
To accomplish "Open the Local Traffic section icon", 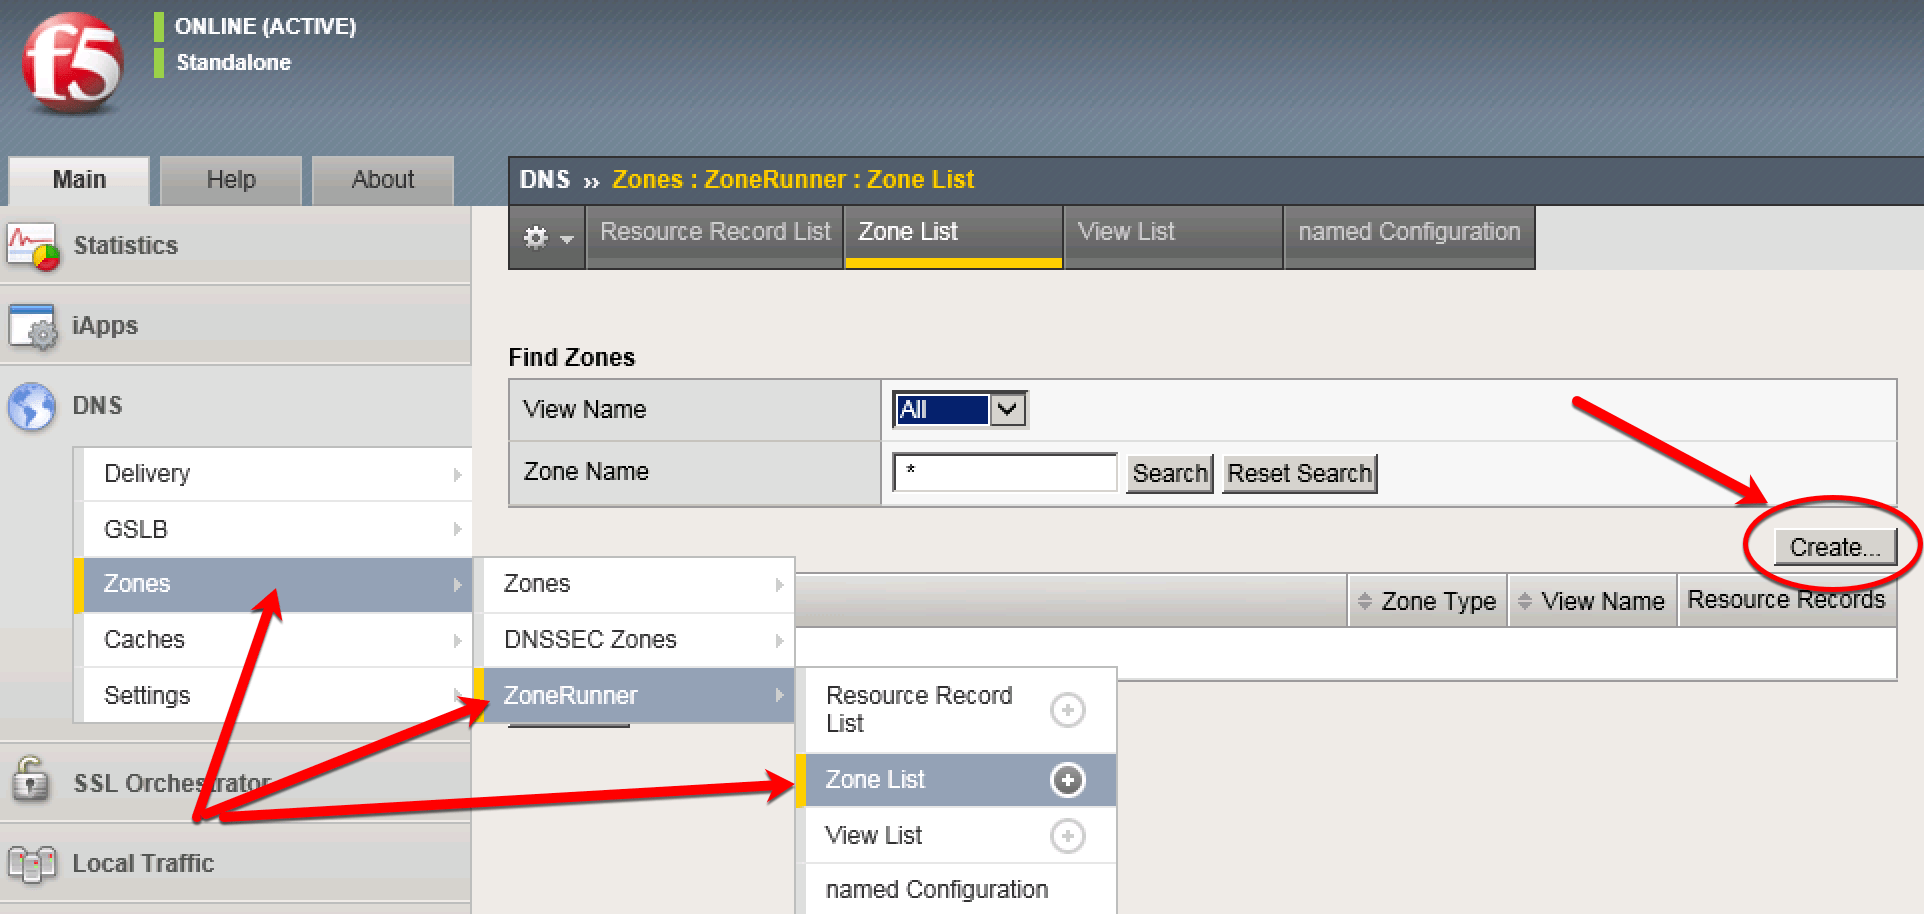I will pyautogui.click(x=33, y=862).
